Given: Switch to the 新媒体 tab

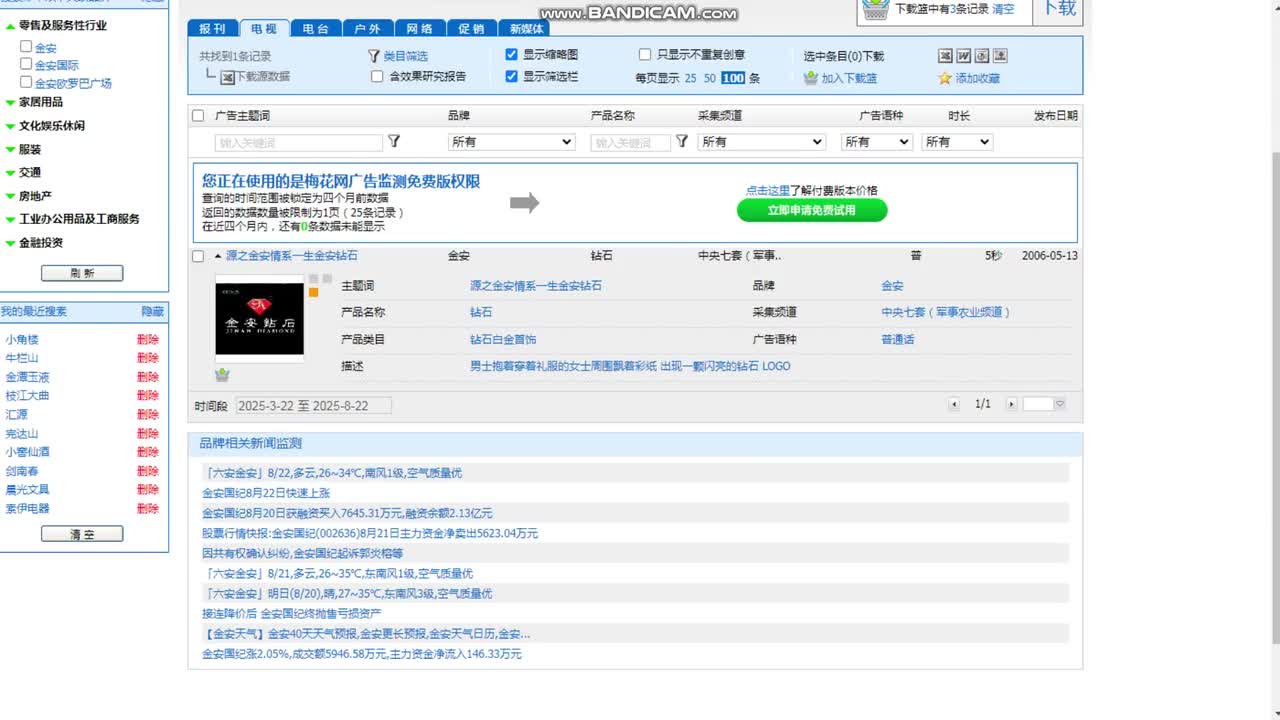Looking at the screenshot, I should (524, 29).
